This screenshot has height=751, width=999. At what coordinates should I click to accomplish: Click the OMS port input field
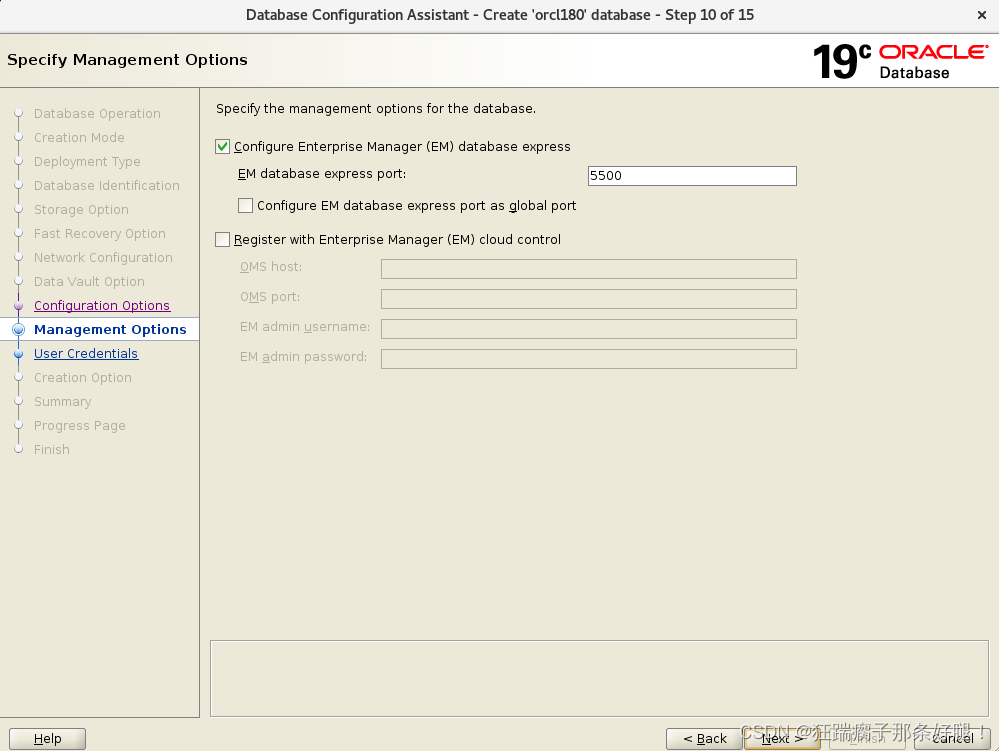pos(589,299)
